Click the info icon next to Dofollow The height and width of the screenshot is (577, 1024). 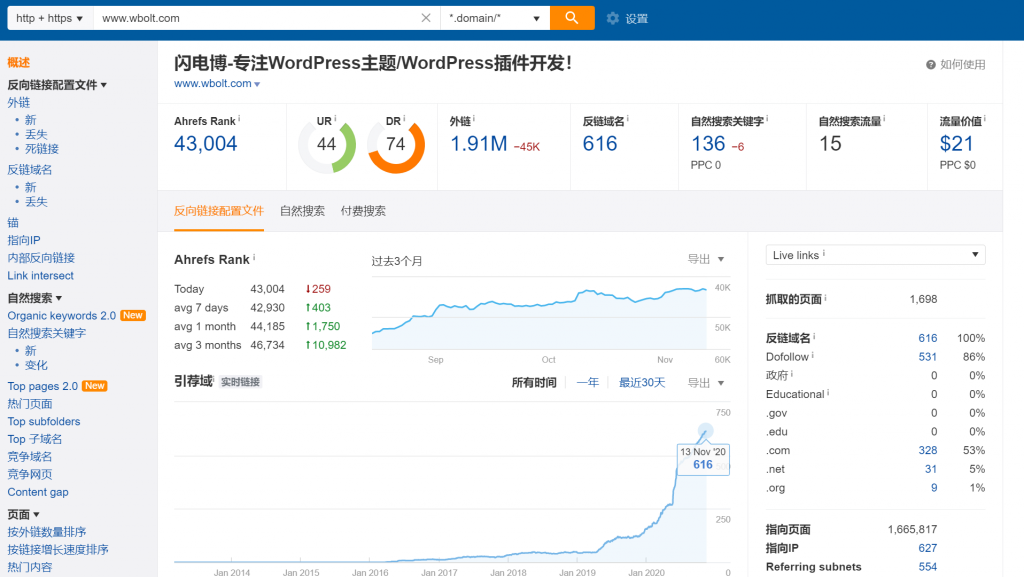tap(814, 356)
